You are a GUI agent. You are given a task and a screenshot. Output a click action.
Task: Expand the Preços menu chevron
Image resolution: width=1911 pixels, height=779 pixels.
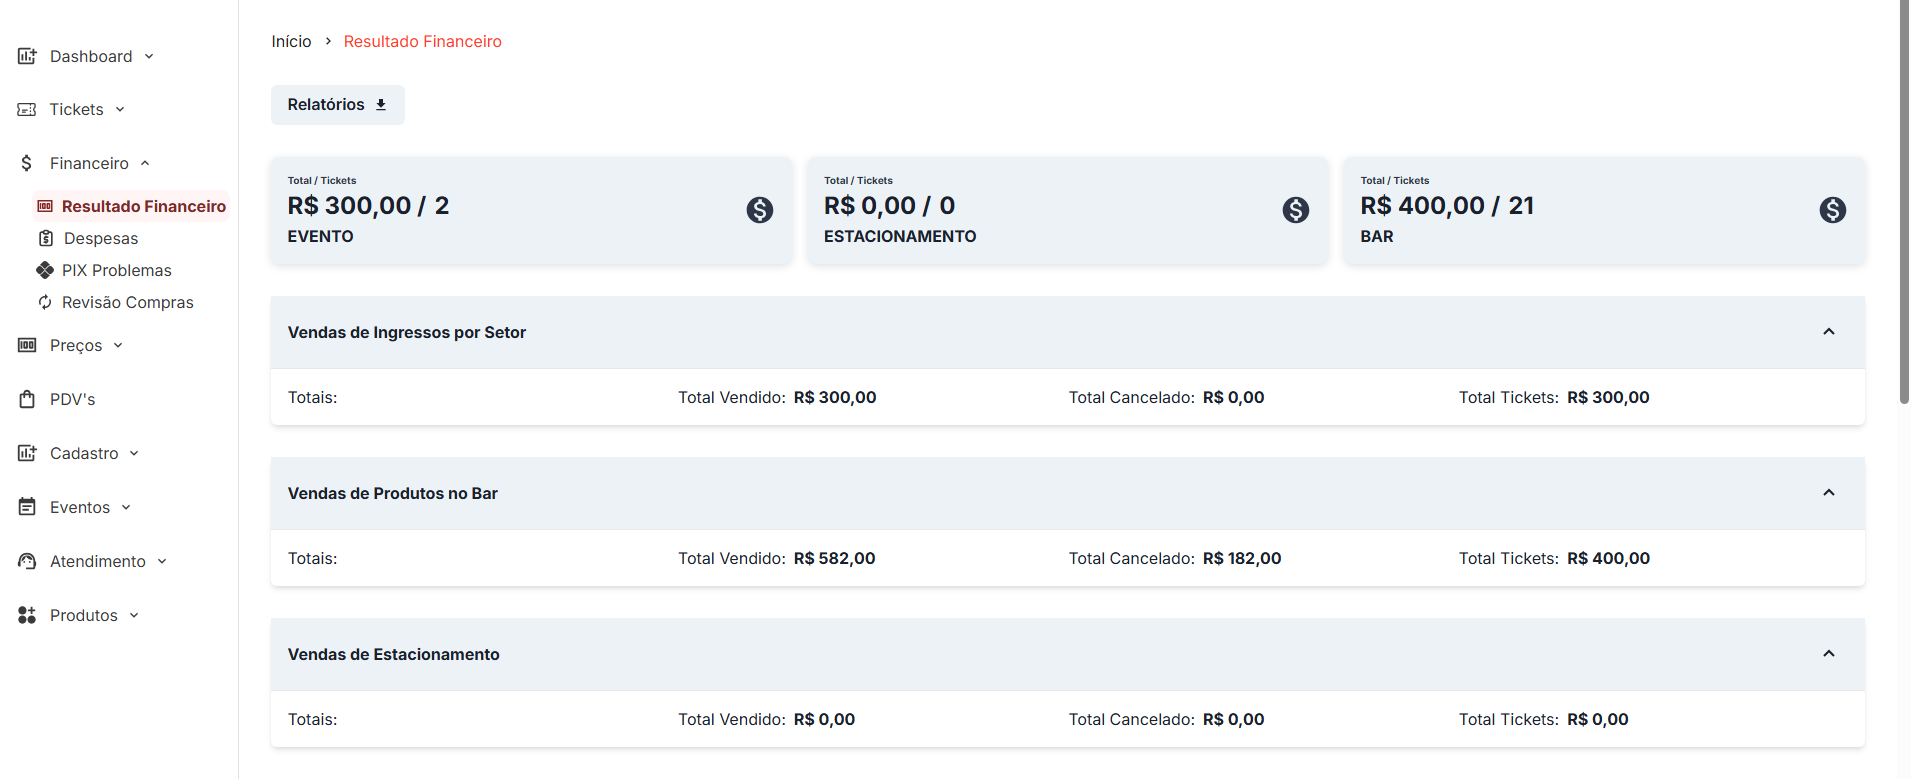[118, 346]
